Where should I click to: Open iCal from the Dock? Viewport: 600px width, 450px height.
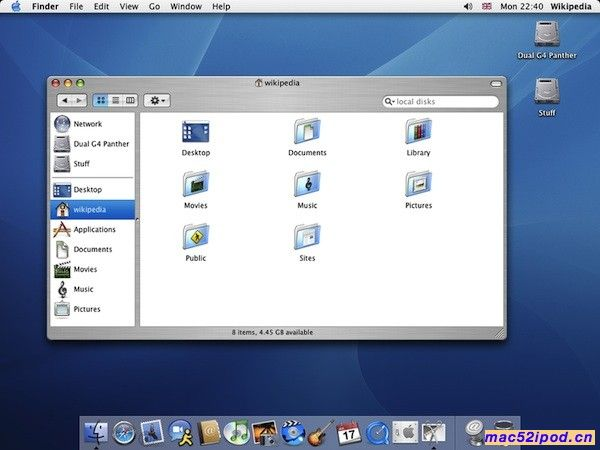[x=349, y=433]
